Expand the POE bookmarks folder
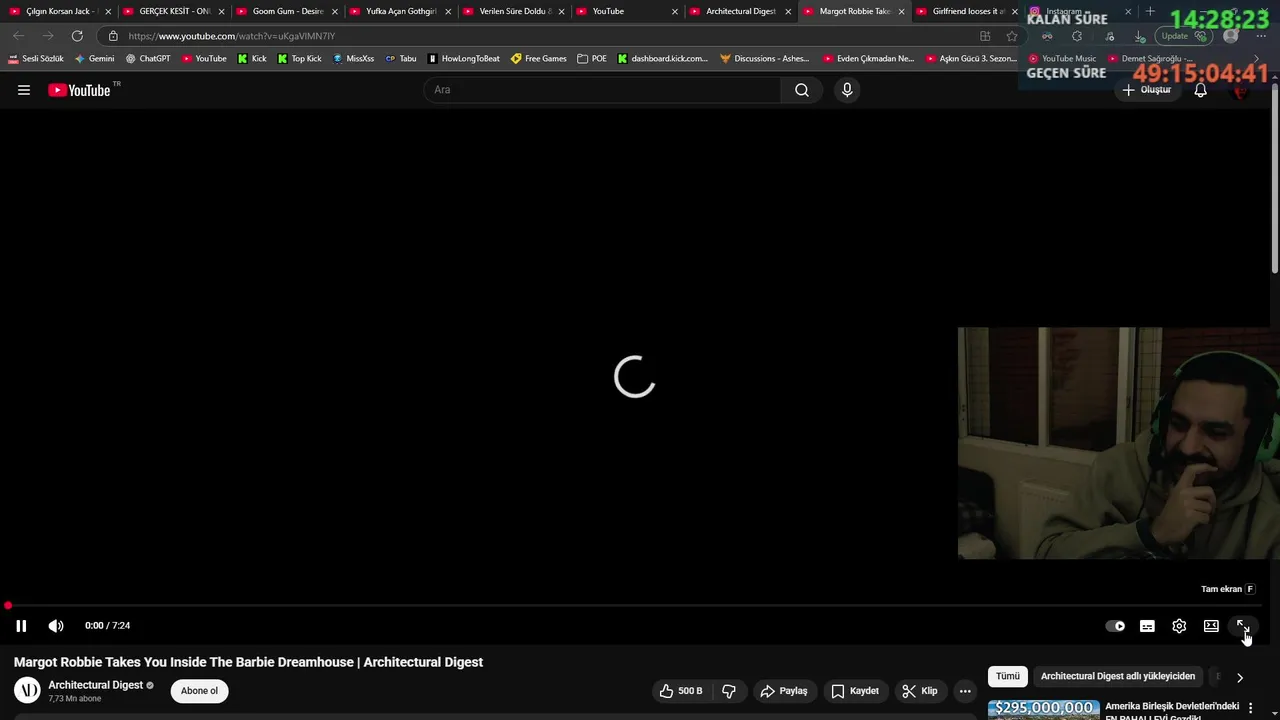This screenshot has height=720, width=1280. (x=592, y=59)
